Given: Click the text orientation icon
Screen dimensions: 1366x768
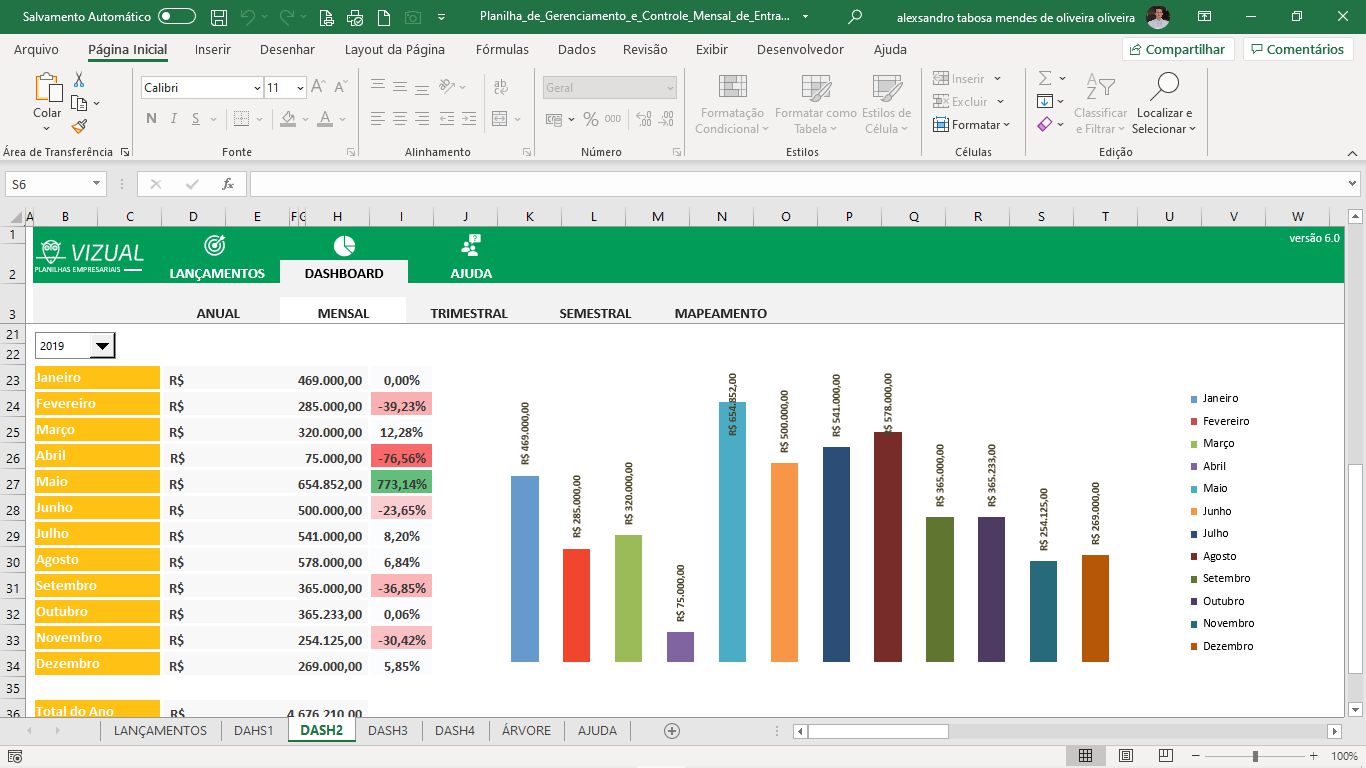Looking at the screenshot, I should 448,87.
